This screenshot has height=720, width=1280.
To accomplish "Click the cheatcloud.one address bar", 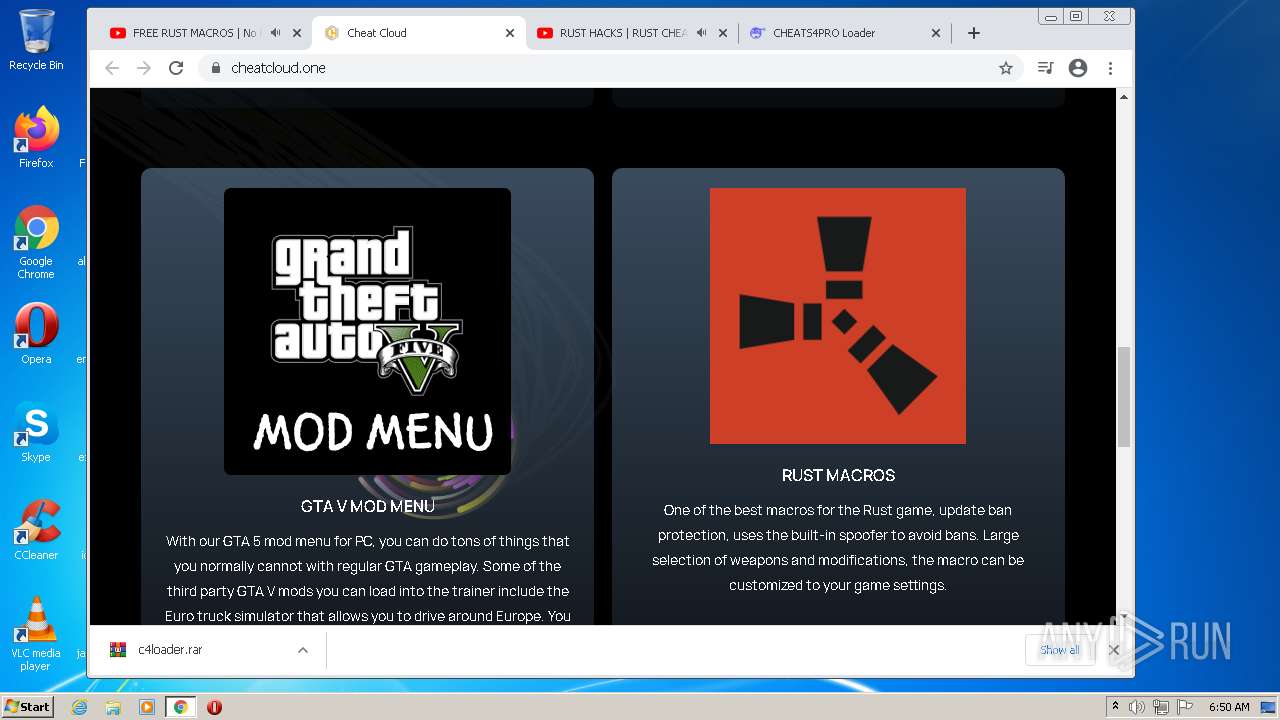I will coord(610,68).
